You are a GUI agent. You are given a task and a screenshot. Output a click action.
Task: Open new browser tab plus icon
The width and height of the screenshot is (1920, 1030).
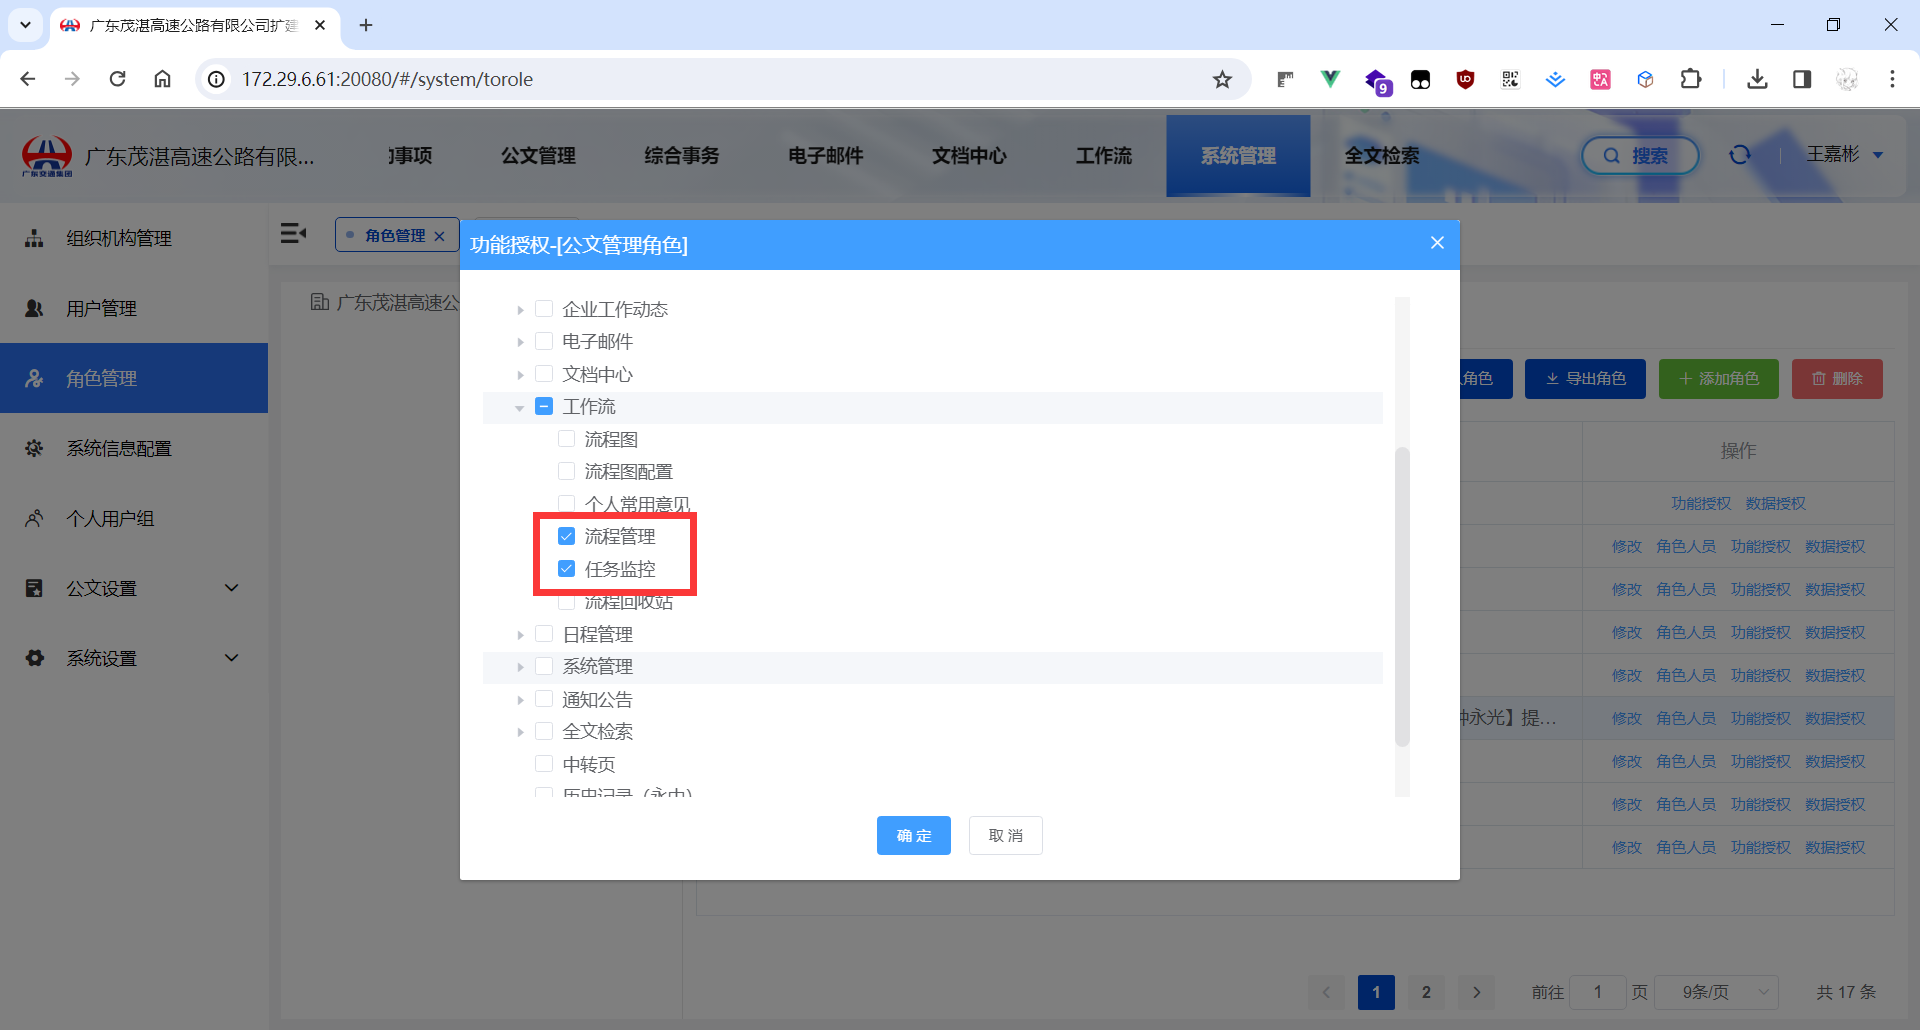366,25
